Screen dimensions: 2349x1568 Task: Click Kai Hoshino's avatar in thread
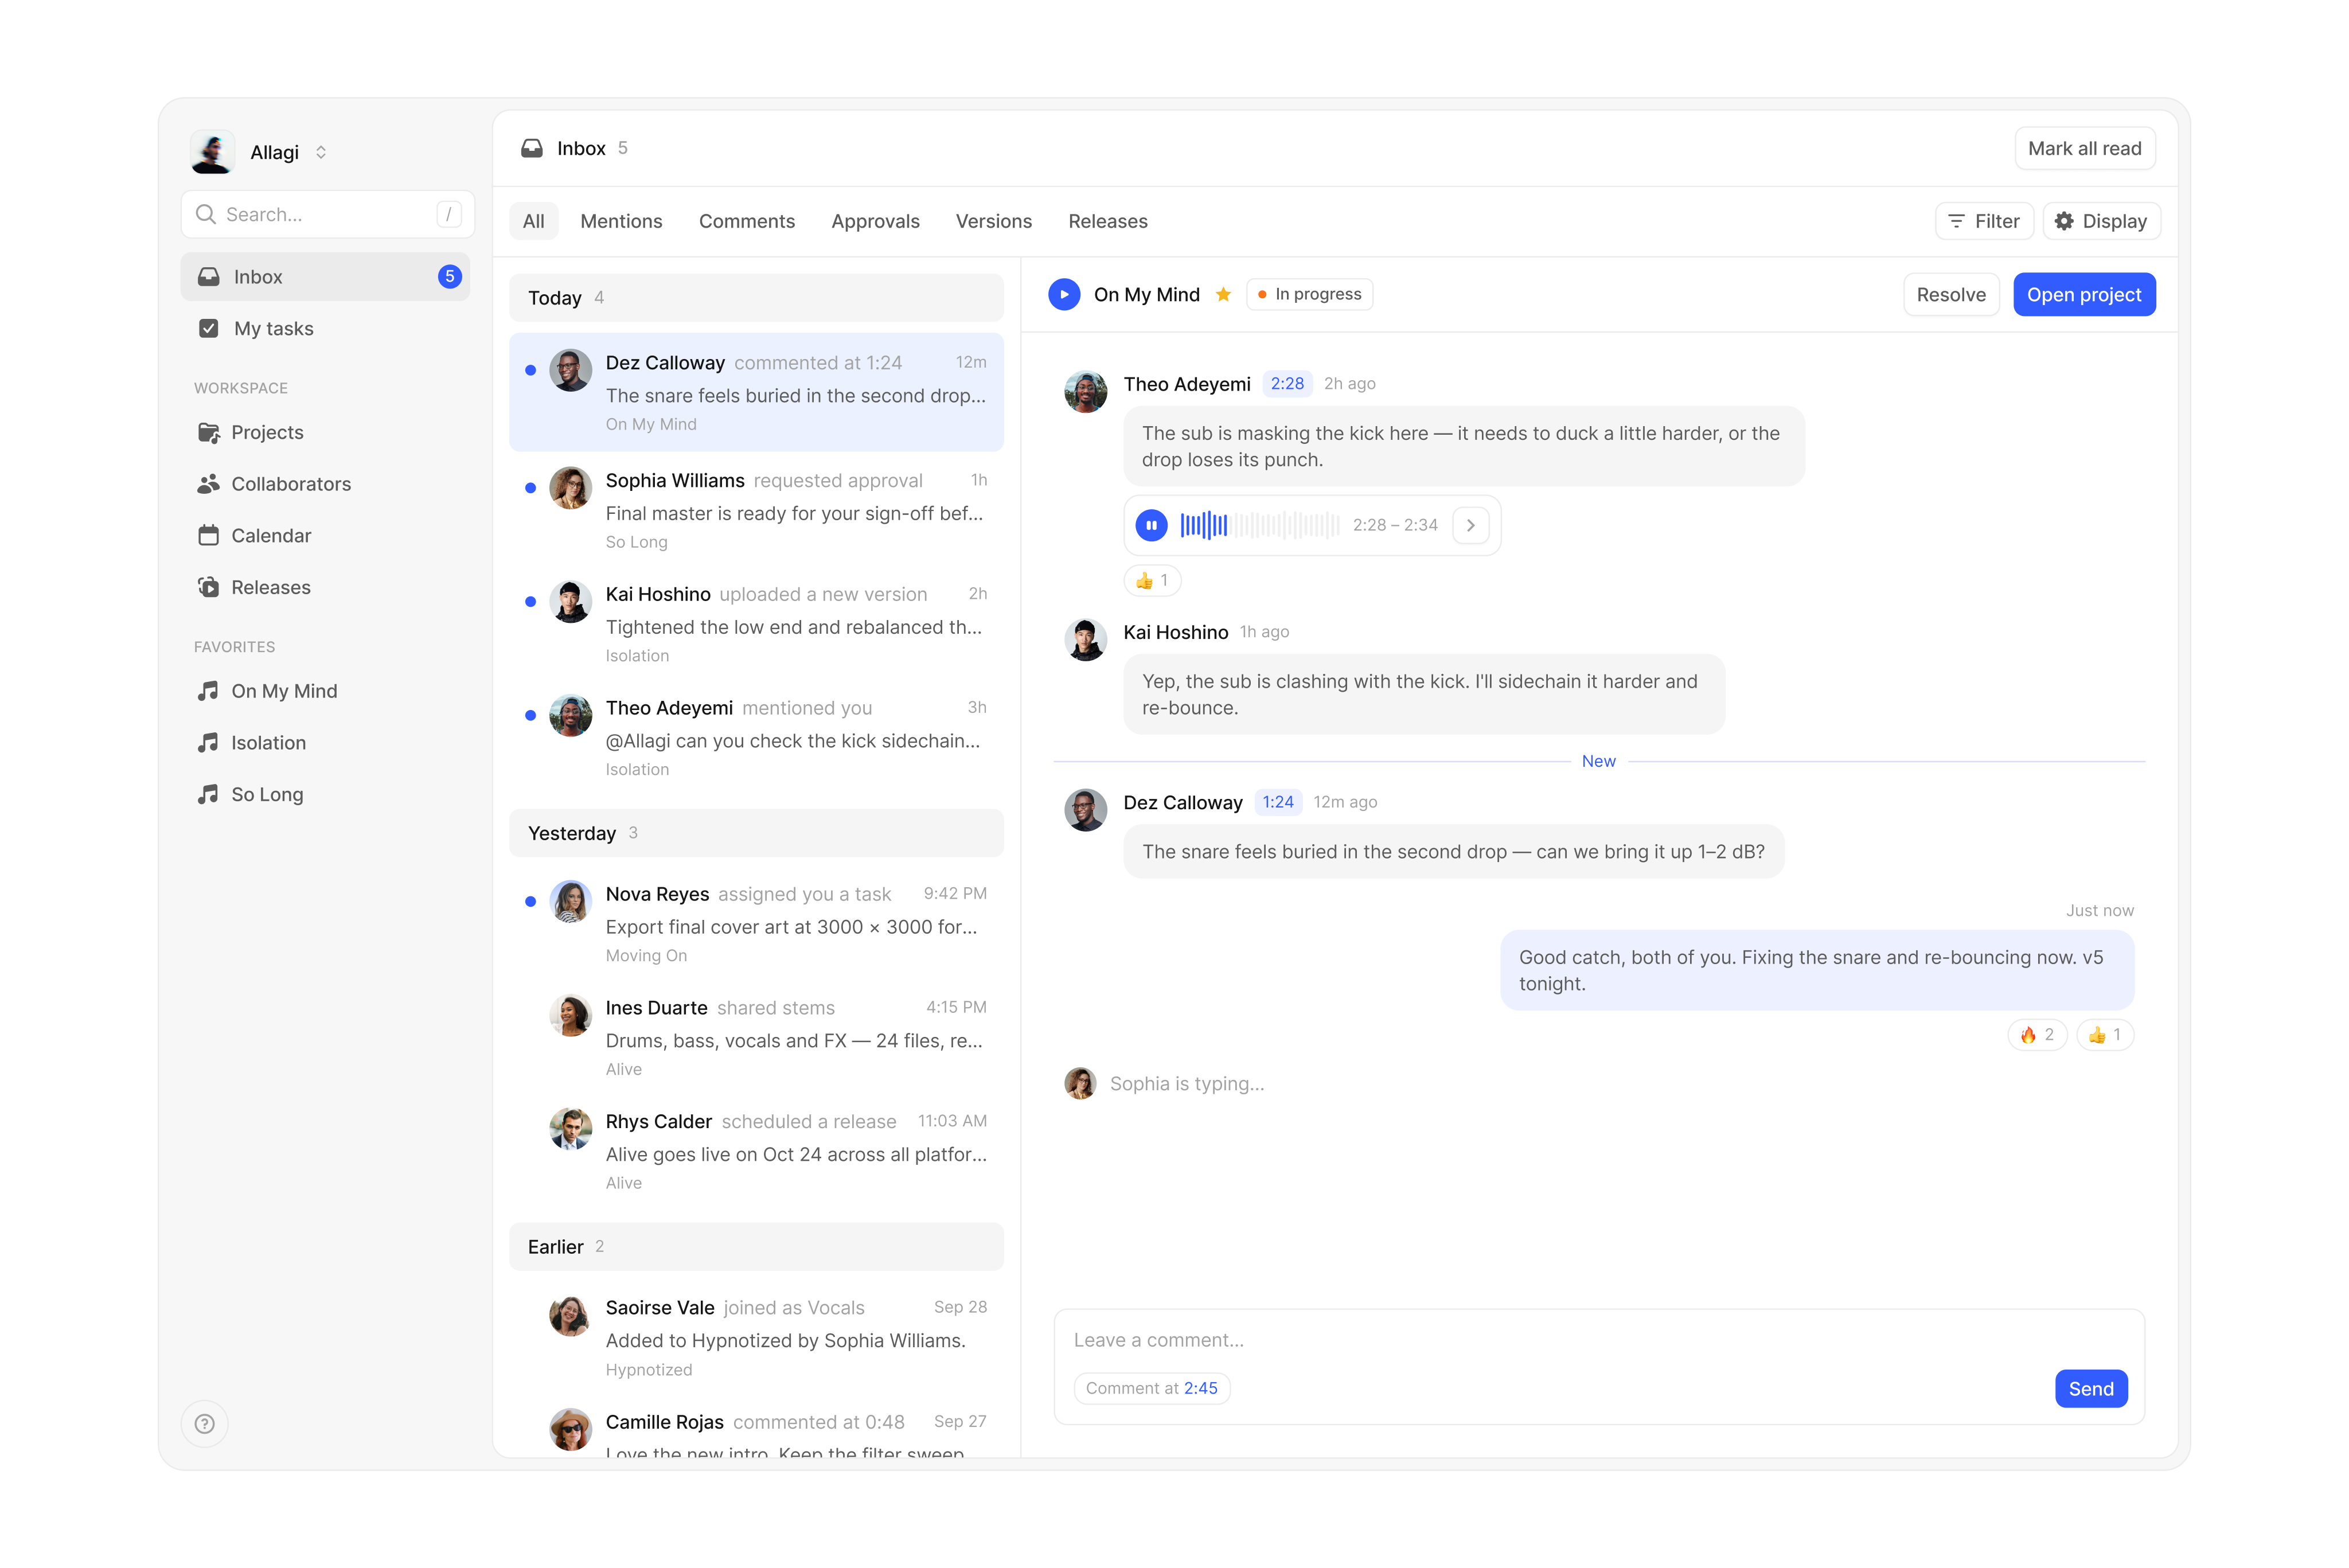[1085, 640]
